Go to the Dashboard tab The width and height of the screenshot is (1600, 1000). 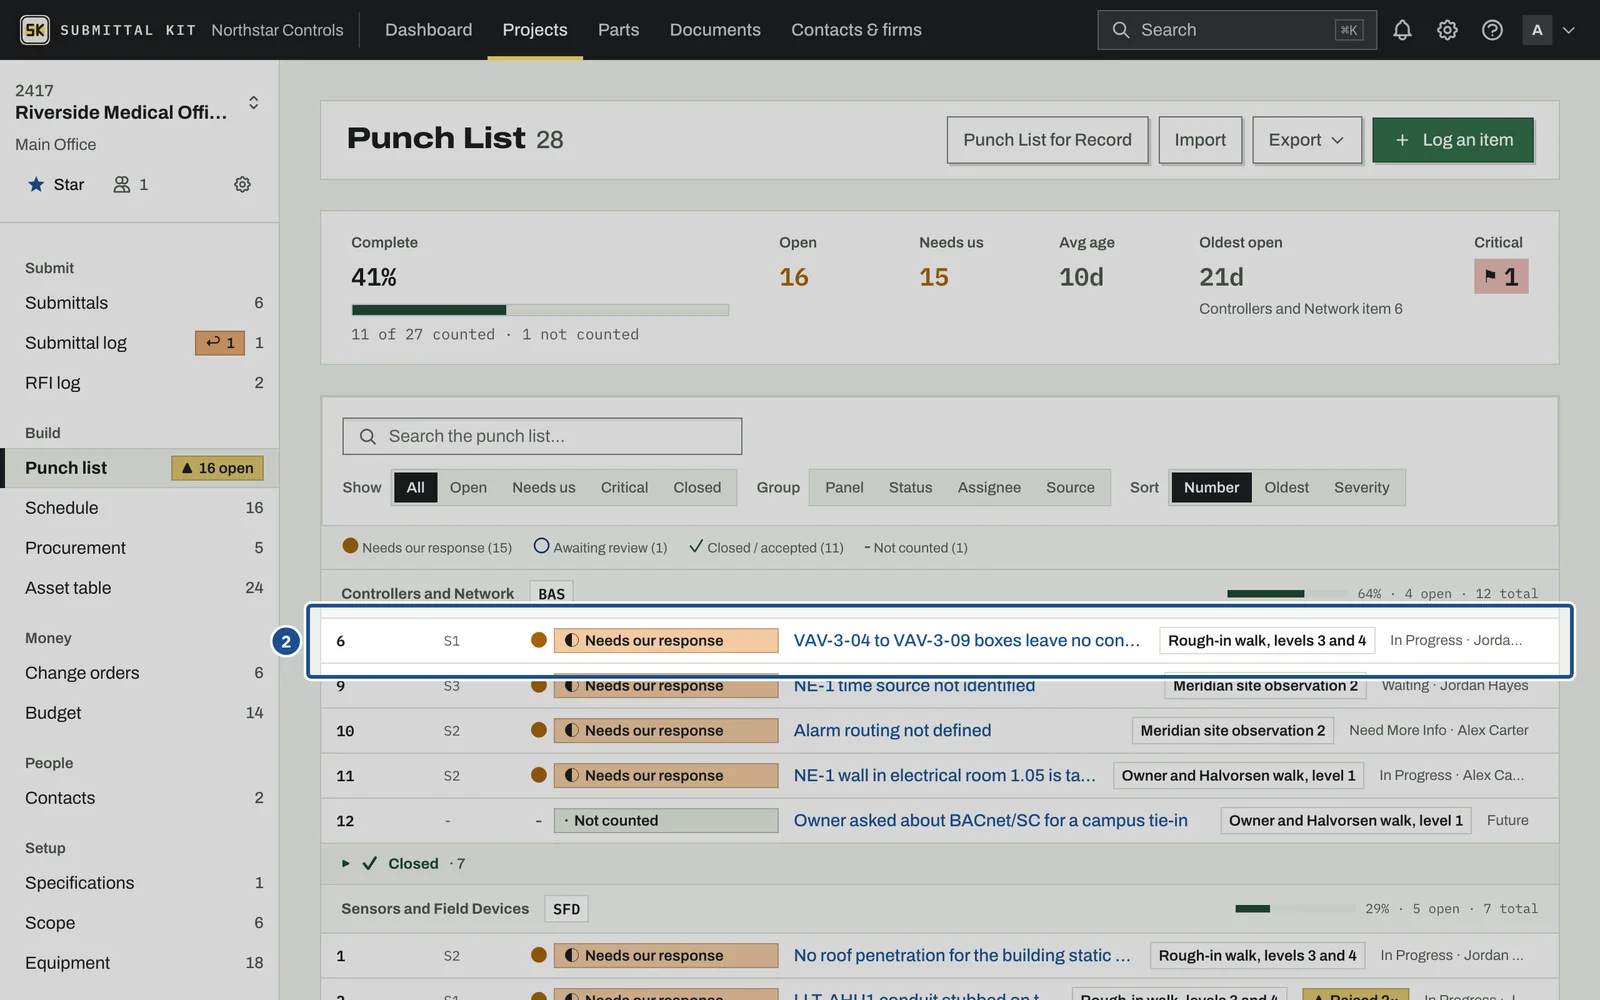429,30
